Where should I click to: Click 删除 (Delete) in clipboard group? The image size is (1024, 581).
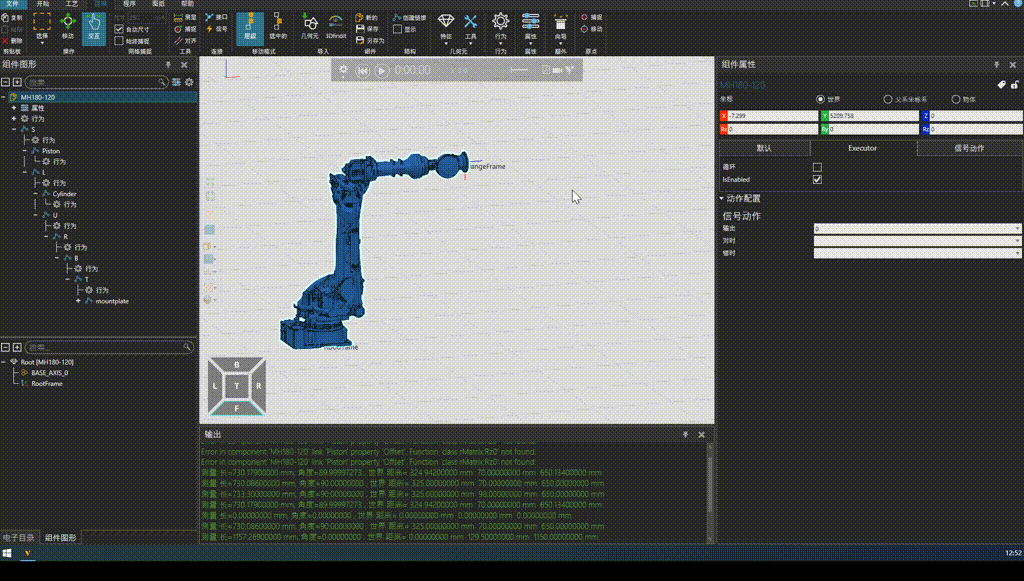(12, 40)
